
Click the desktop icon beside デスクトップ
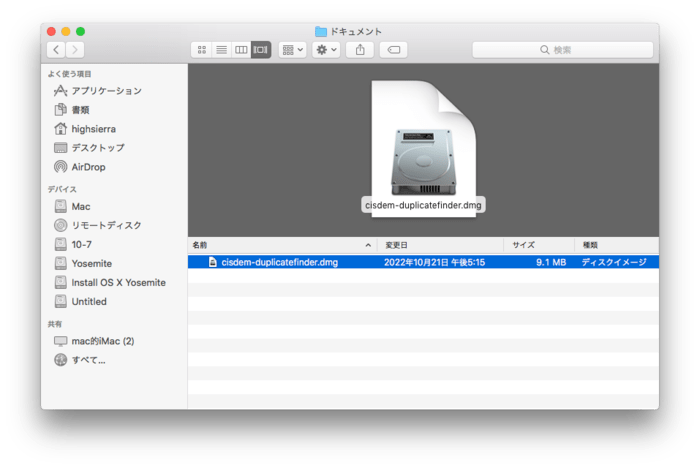60,148
